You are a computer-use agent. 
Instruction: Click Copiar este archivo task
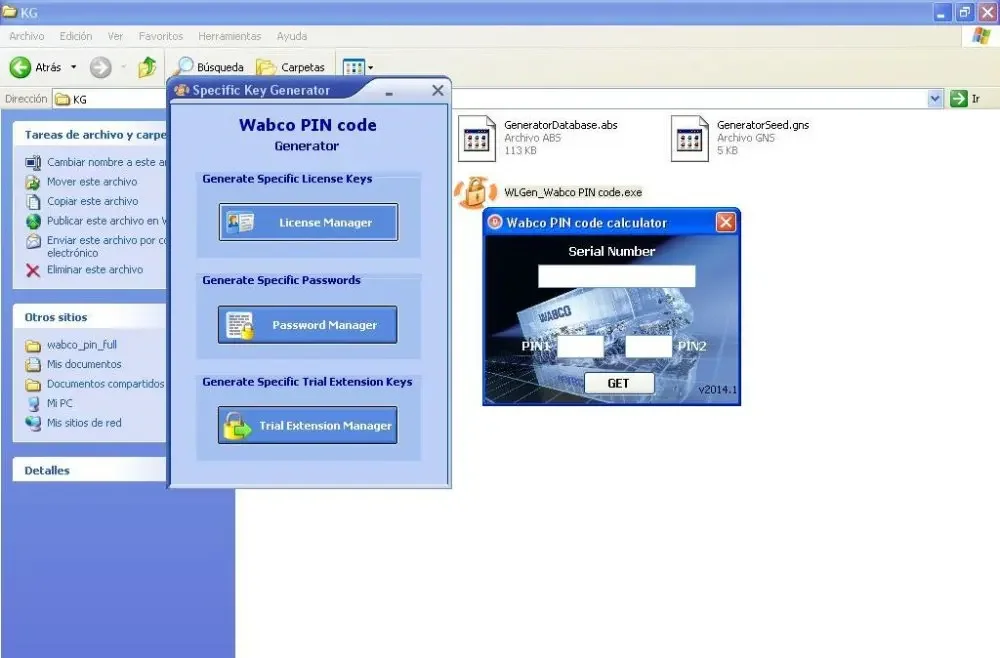92,201
